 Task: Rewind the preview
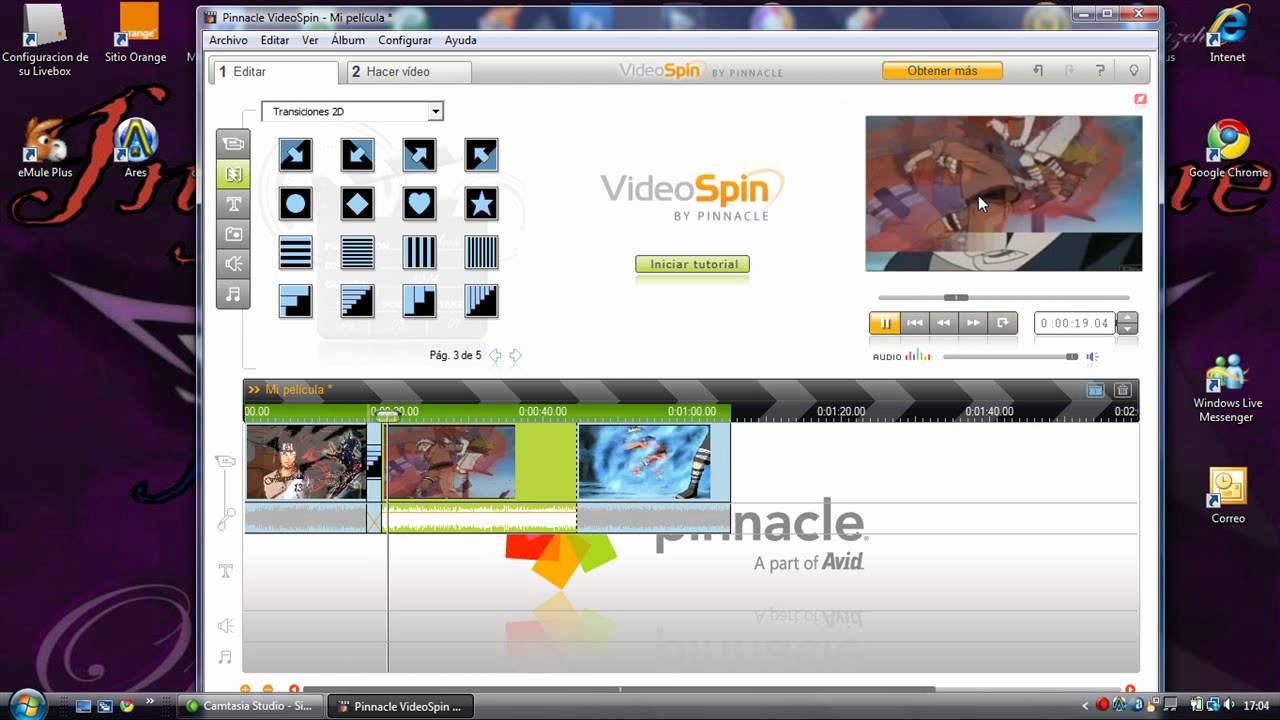click(944, 323)
